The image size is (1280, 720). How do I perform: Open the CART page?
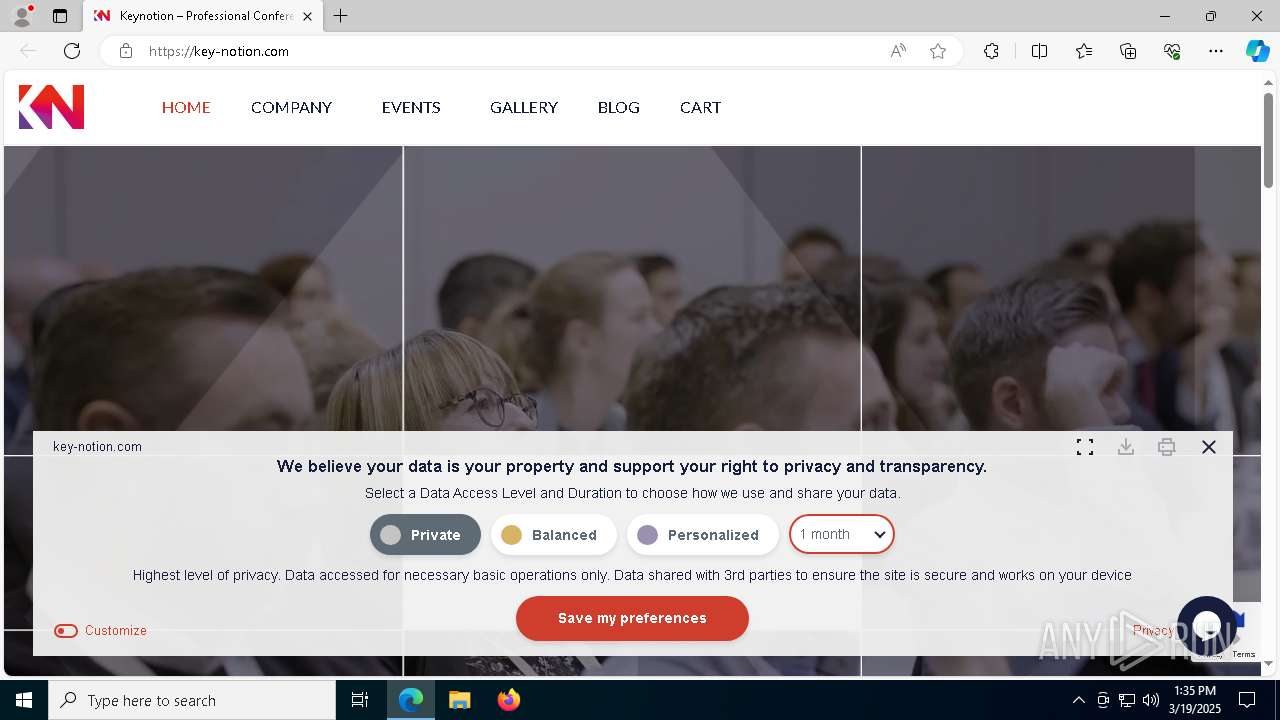[700, 107]
